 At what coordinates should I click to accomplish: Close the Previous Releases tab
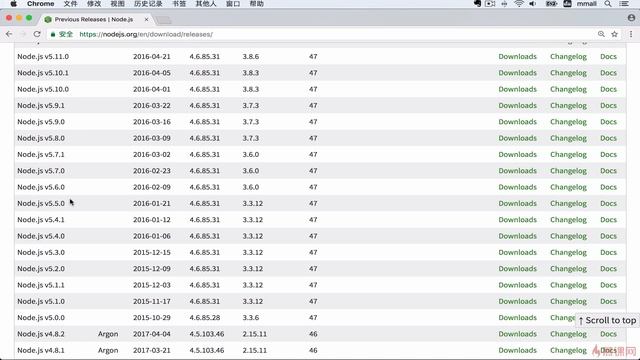click(x=146, y=19)
